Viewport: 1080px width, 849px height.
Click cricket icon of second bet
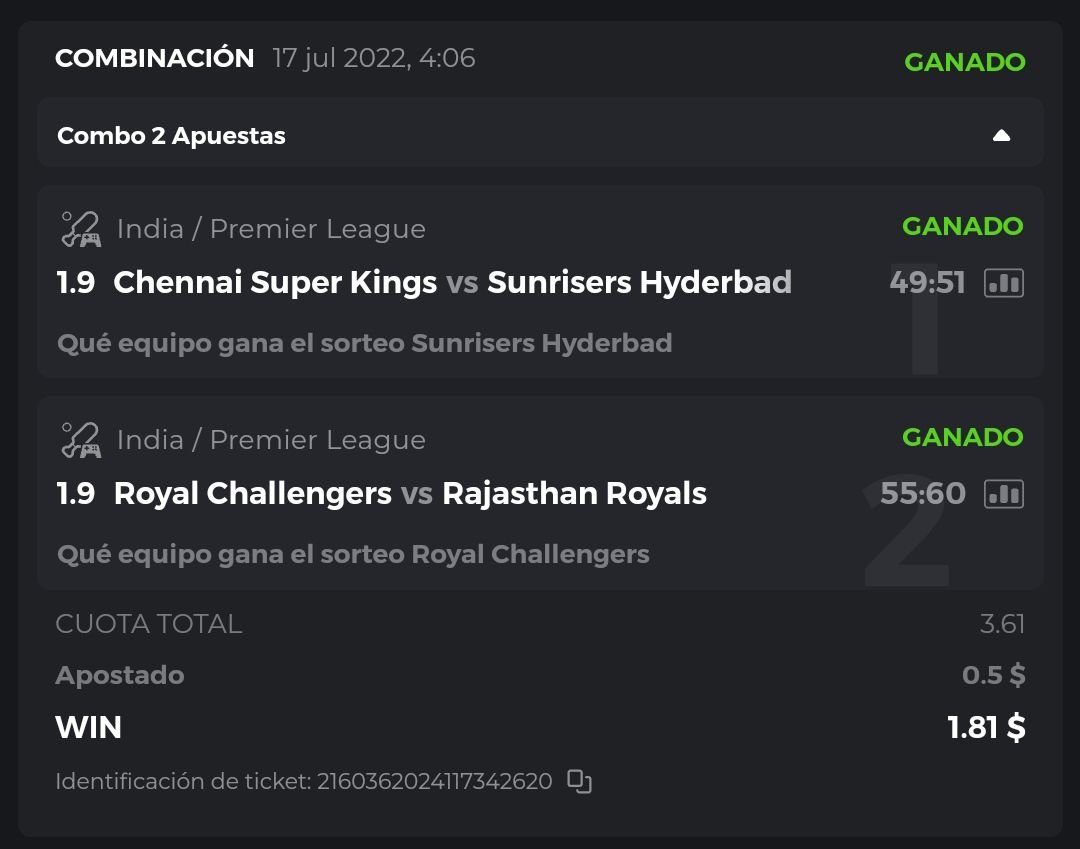(x=80, y=440)
